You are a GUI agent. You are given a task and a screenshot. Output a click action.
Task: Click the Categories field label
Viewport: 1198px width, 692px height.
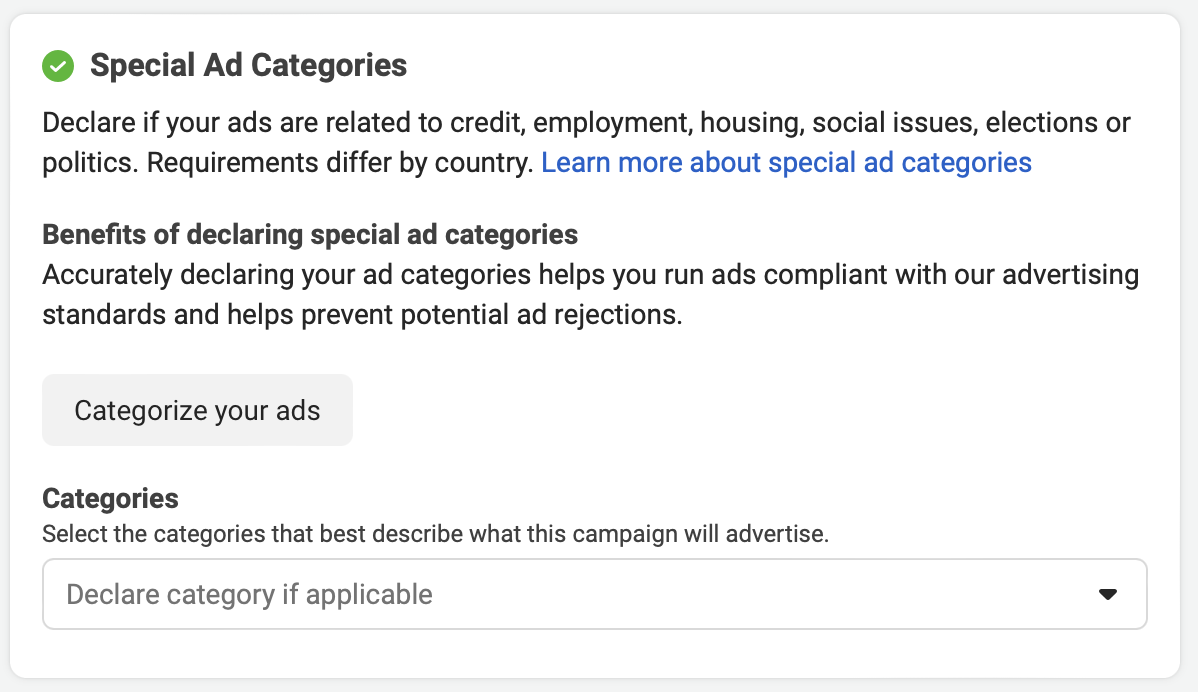(x=110, y=498)
